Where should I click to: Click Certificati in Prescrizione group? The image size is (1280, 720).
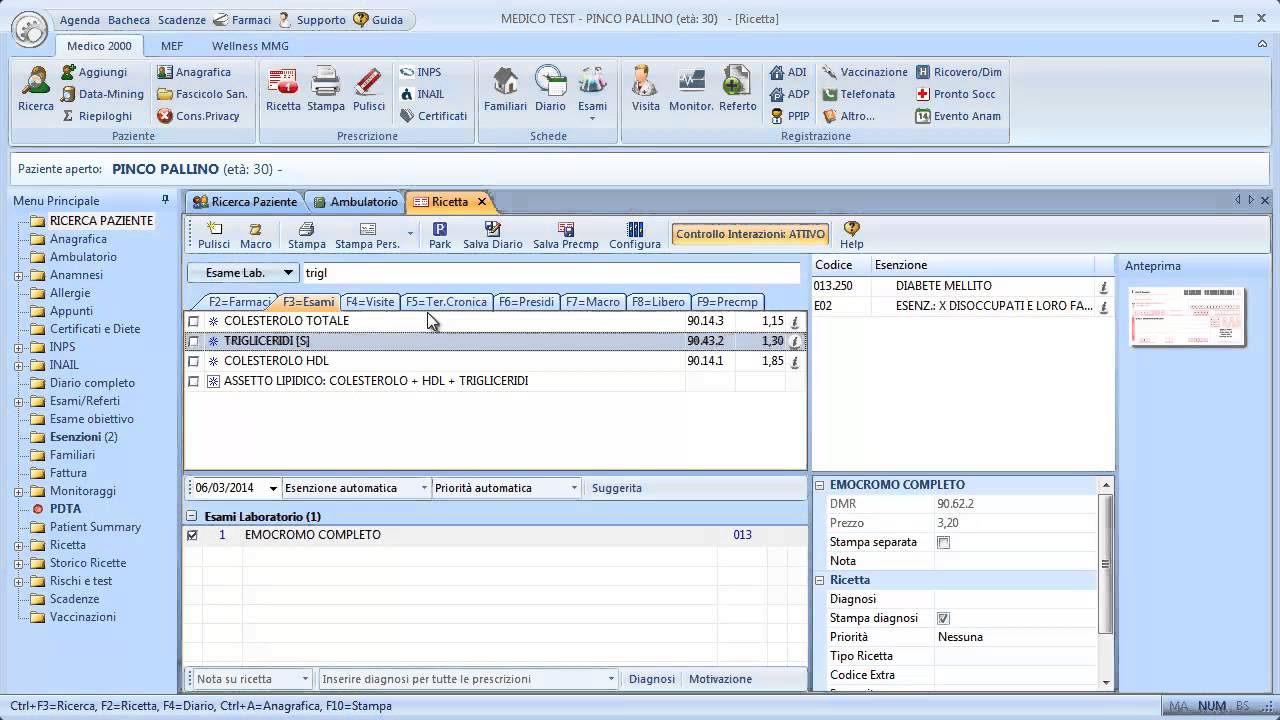tap(433, 116)
